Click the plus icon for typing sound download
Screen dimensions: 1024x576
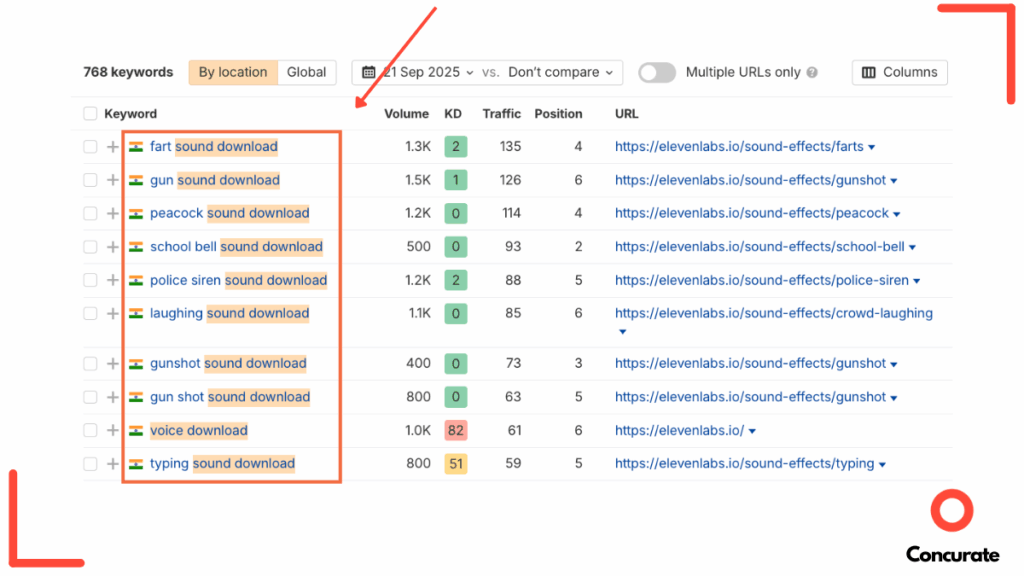click(x=112, y=464)
